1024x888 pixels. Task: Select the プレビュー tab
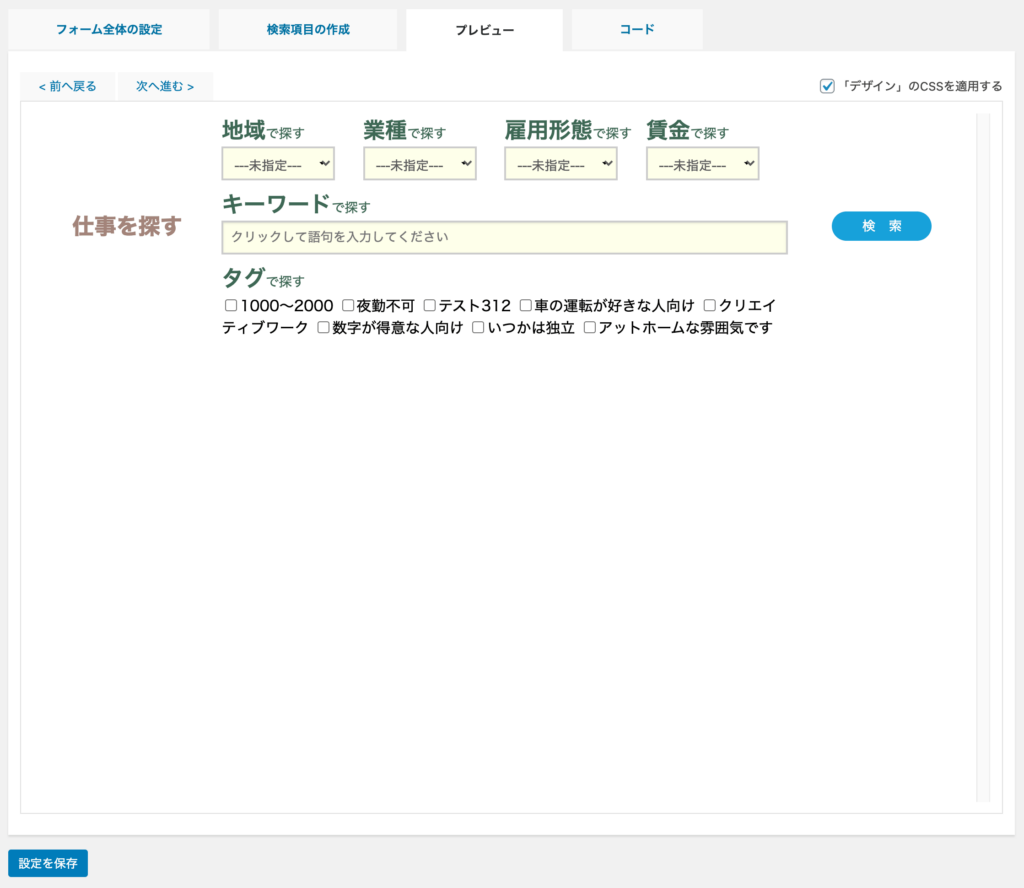tap(484, 30)
